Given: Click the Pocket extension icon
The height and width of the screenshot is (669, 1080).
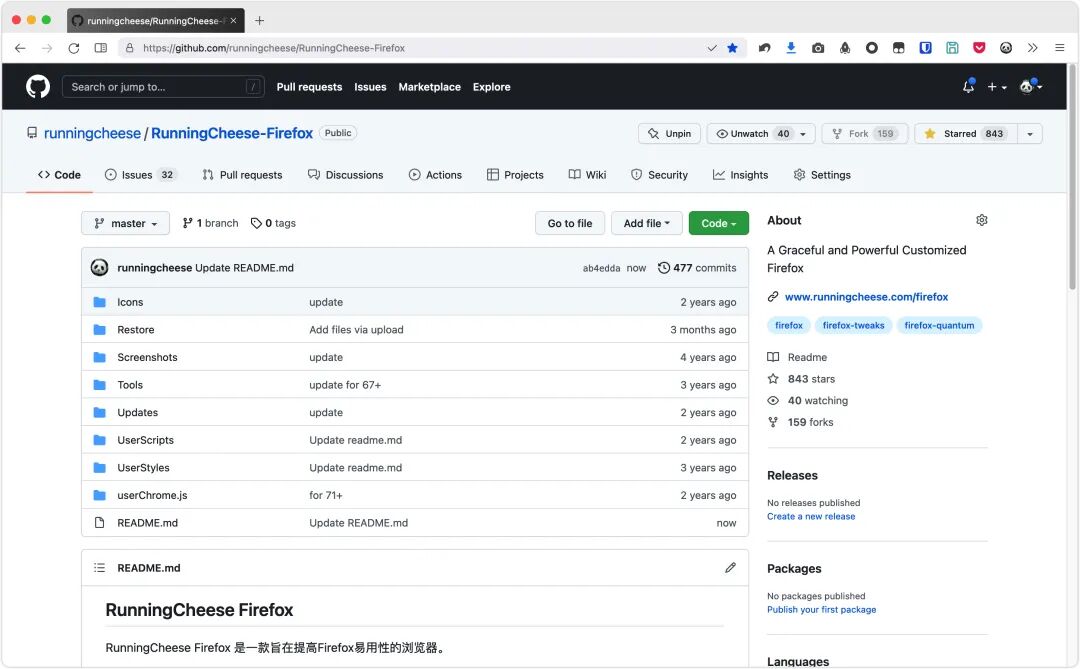Looking at the screenshot, I should (x=979, y=48).
